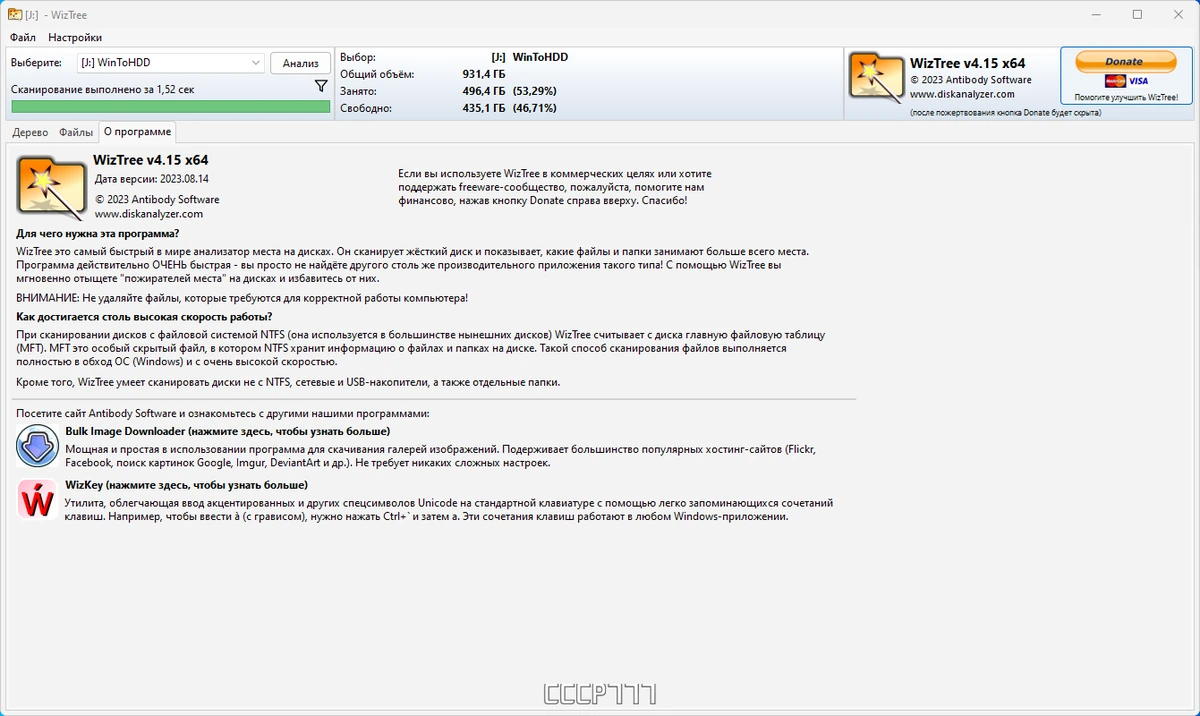Click the Bulk Image Downloader icon
This screenshot has height=716, width=1200.
[37, 445]
